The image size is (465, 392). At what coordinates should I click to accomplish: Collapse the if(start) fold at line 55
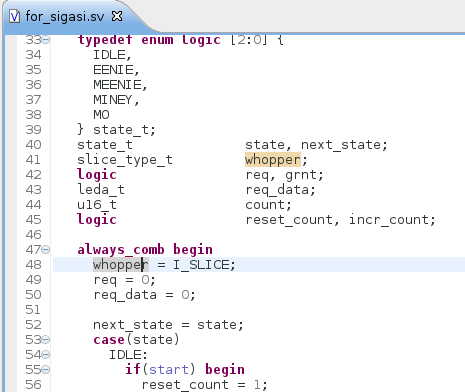[46, 369]
